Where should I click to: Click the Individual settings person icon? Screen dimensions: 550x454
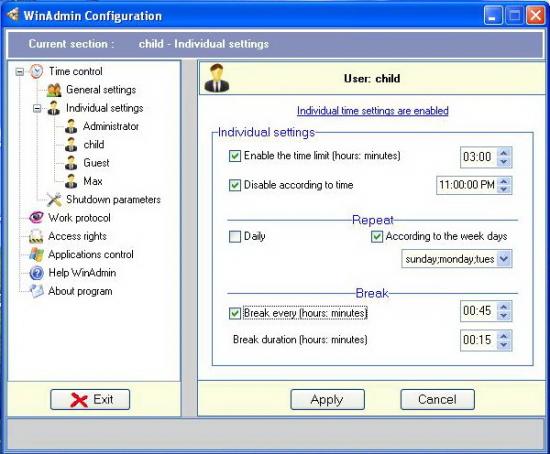point(54,108)
